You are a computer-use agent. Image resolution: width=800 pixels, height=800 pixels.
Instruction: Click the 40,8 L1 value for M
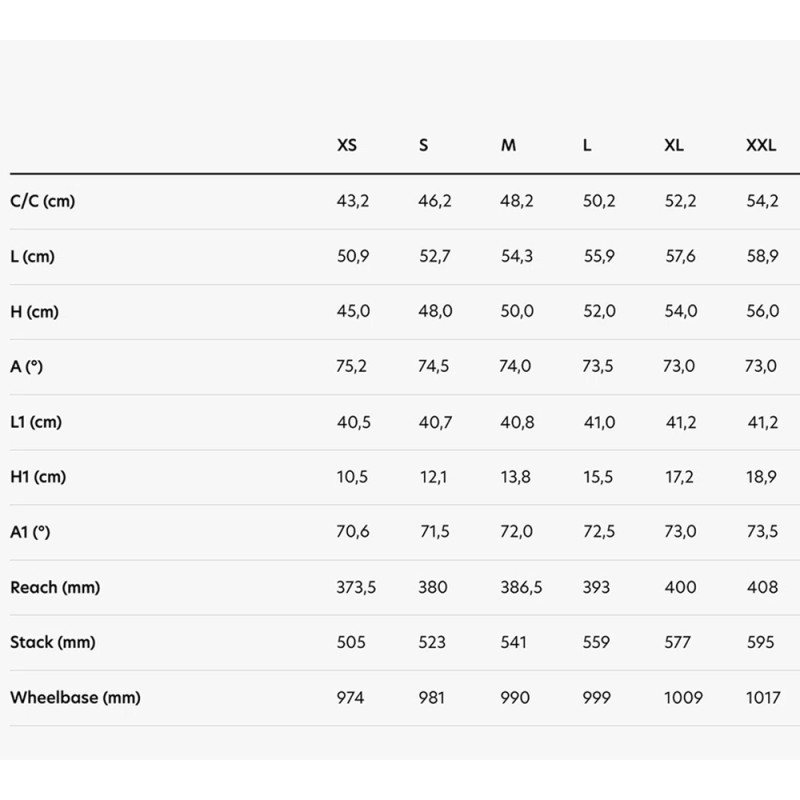point(517,422)
